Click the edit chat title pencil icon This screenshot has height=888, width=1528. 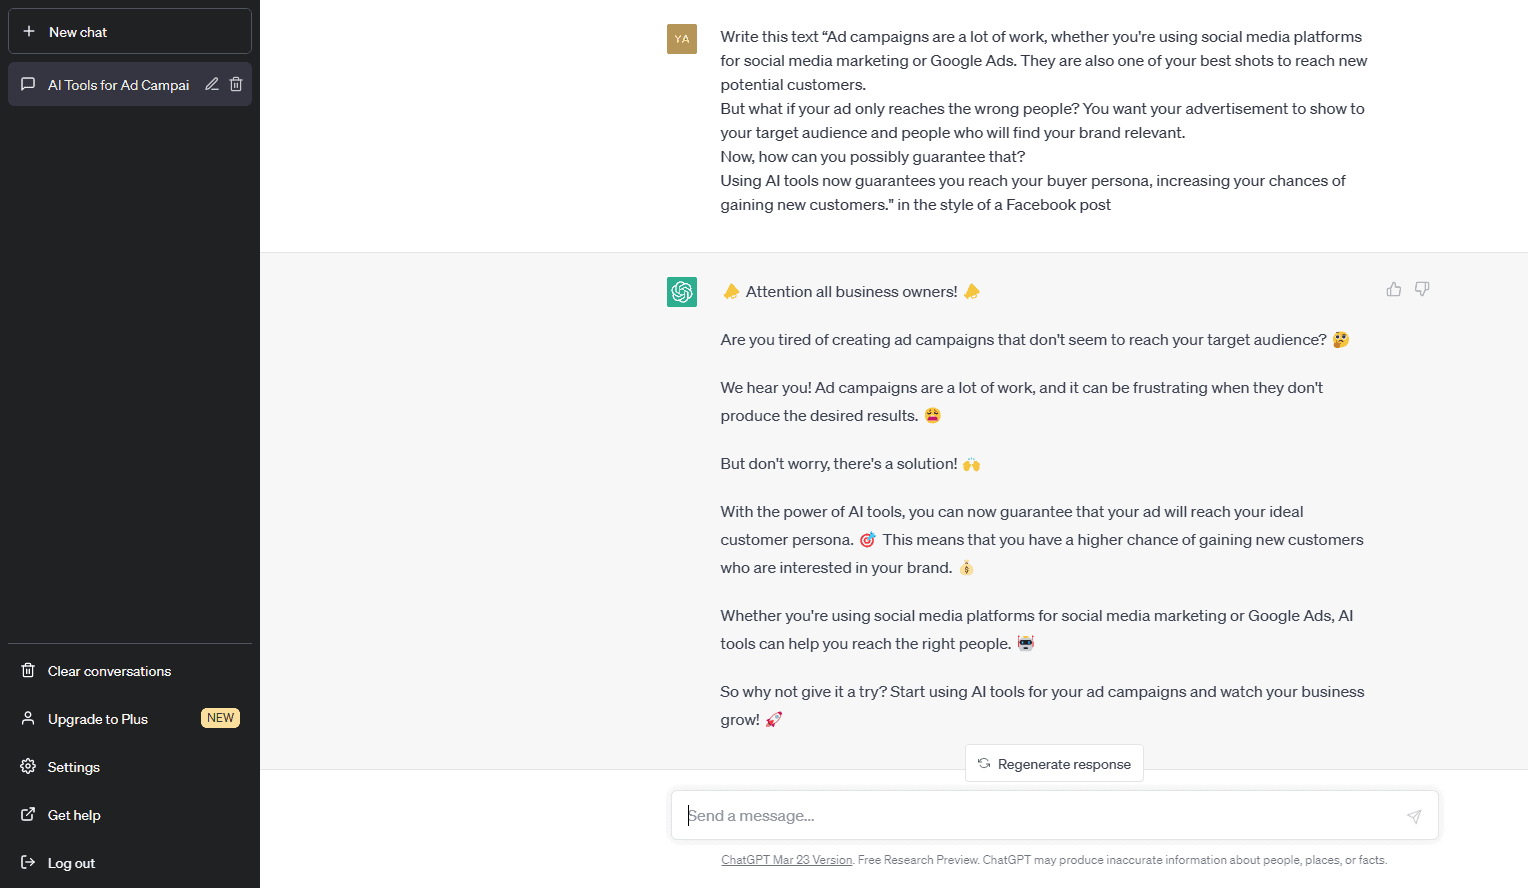[212, 84]
